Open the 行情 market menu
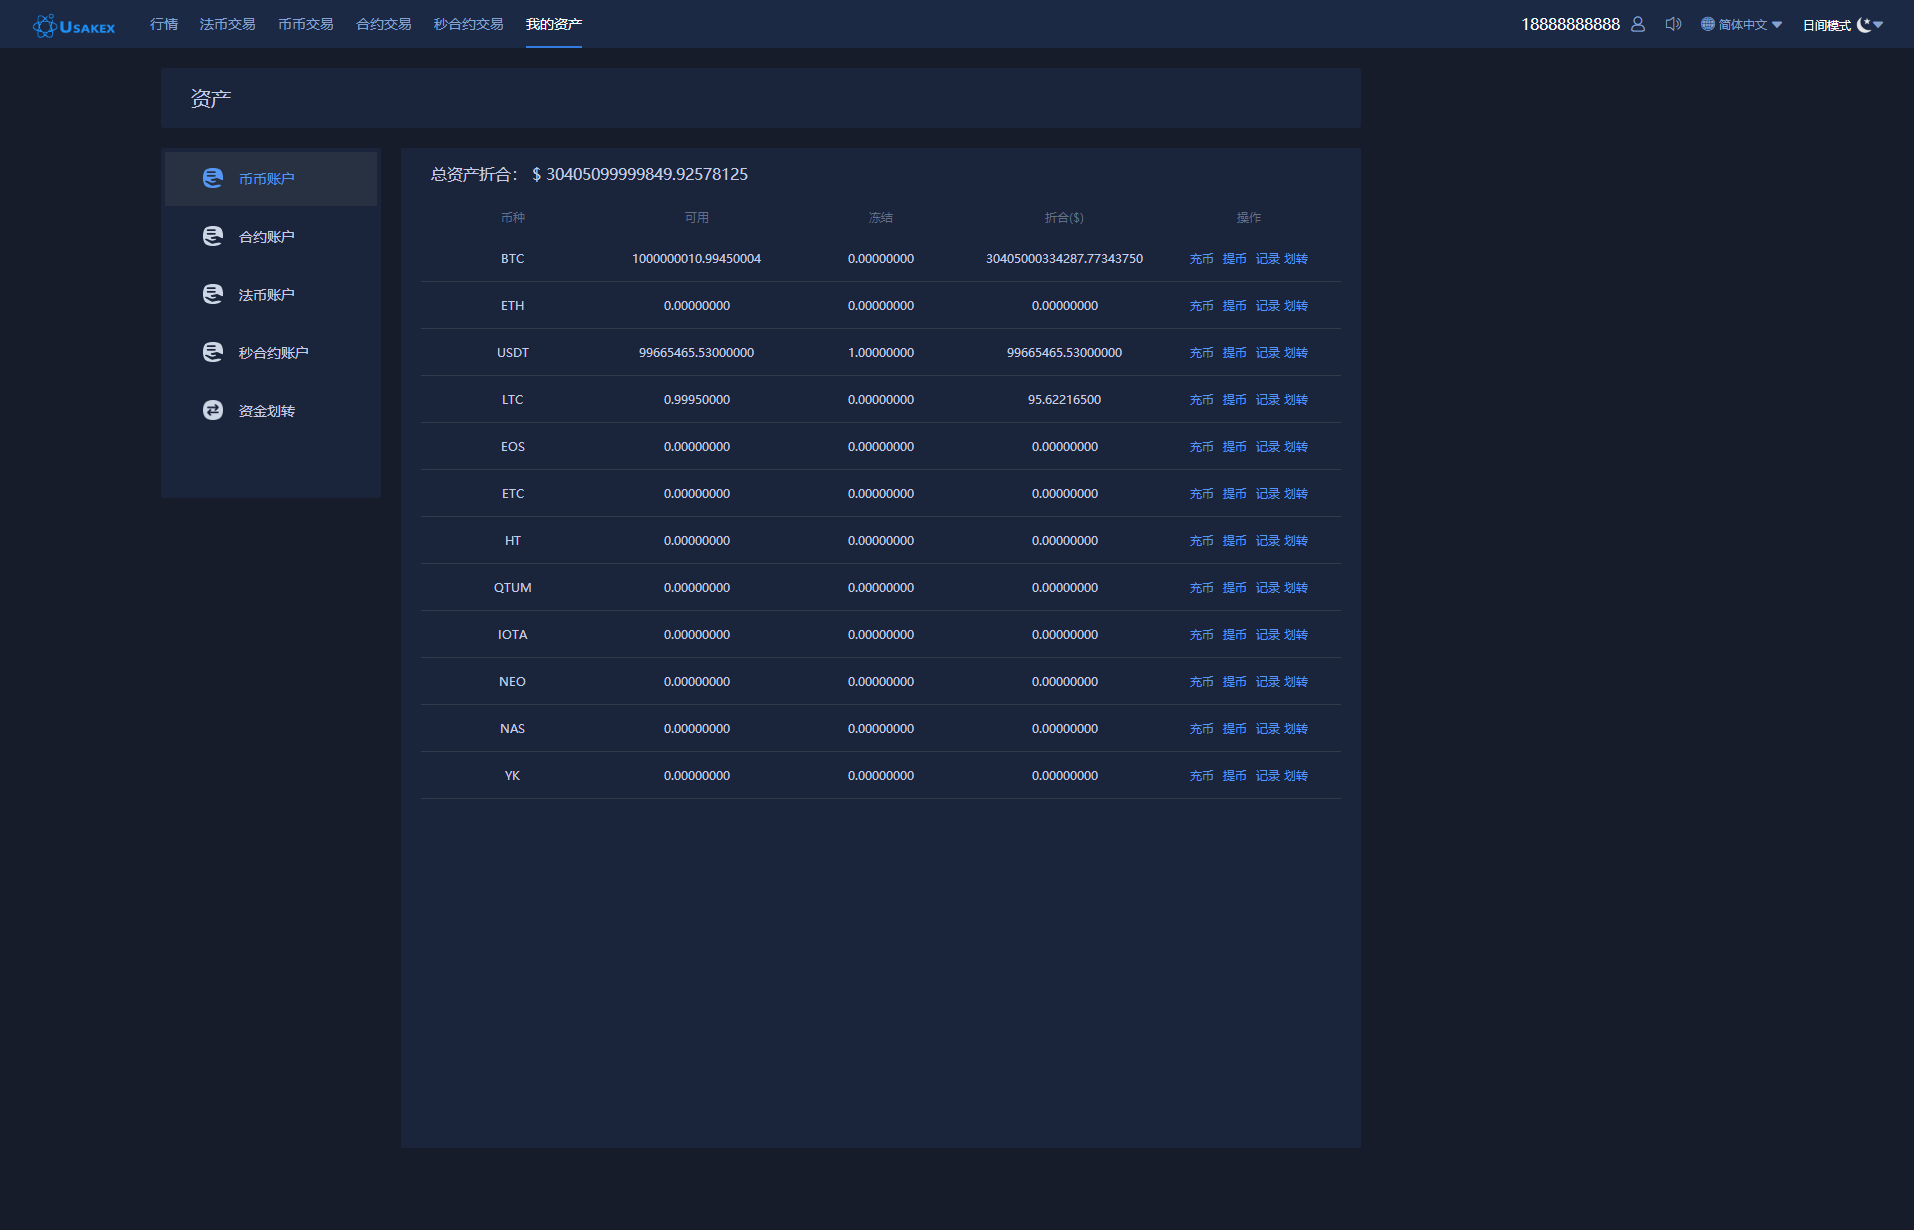This screenshot has height=1230, width=1914. 164,24
